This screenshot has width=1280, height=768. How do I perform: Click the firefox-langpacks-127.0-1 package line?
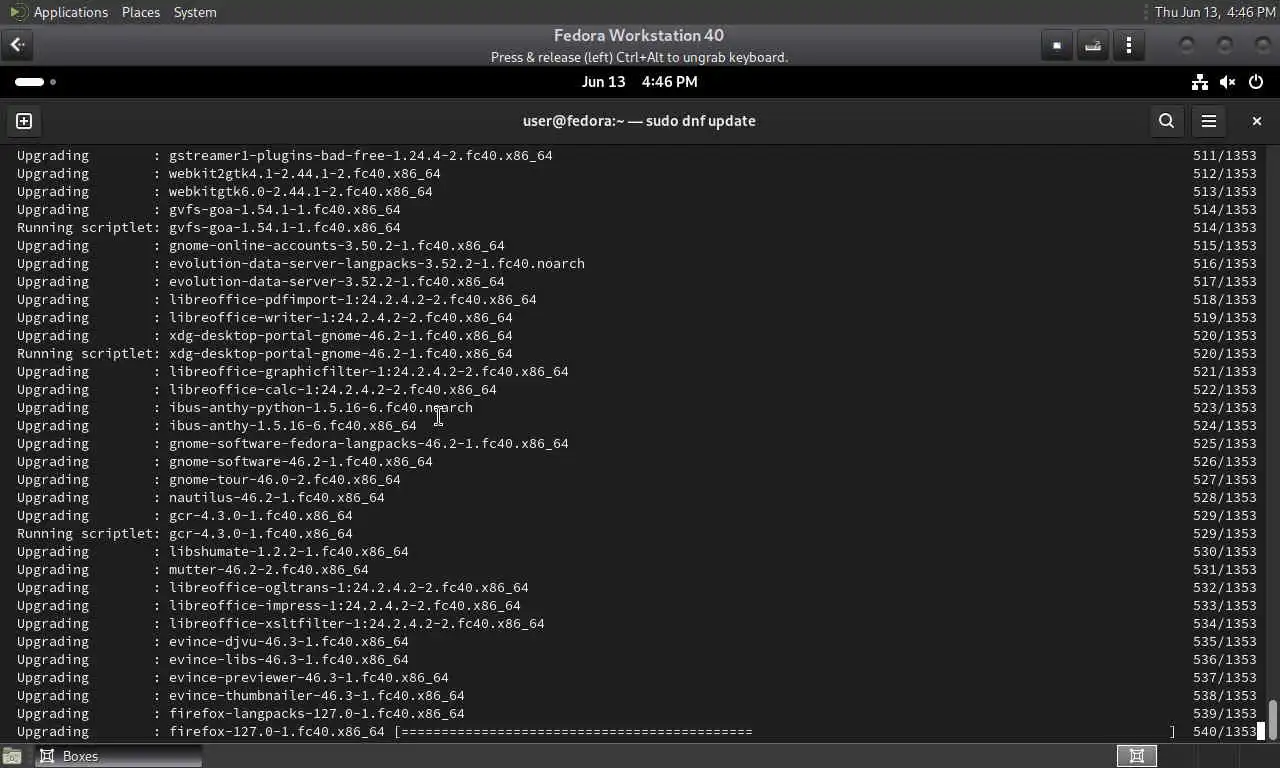[x=241, y=714]
